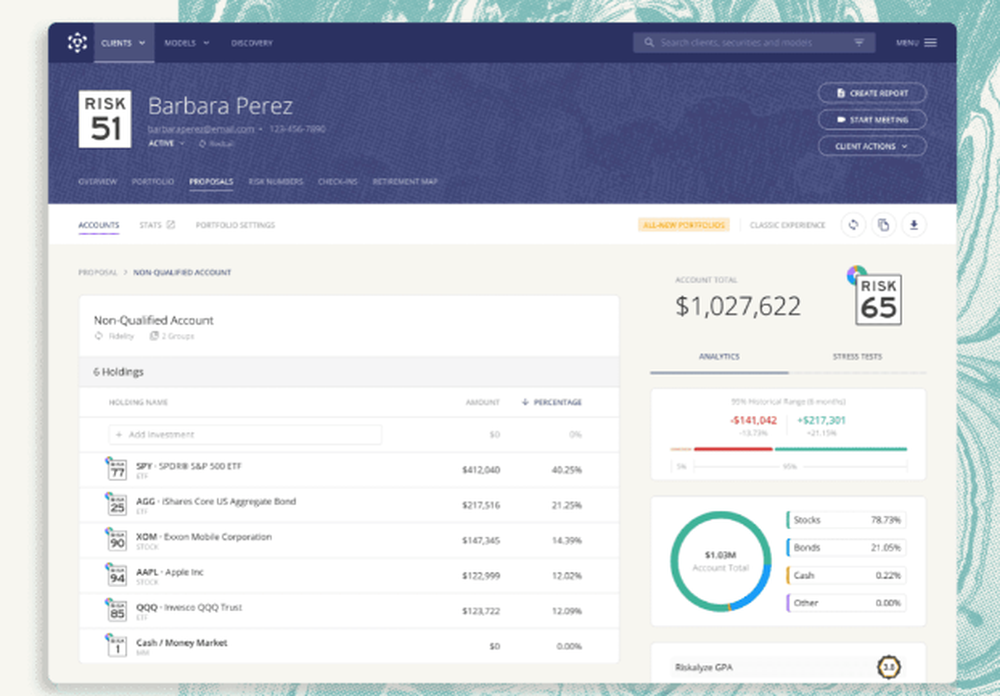1000x696 pixels.
Task: Click the copy proposal icon
Action: [883, 225]
